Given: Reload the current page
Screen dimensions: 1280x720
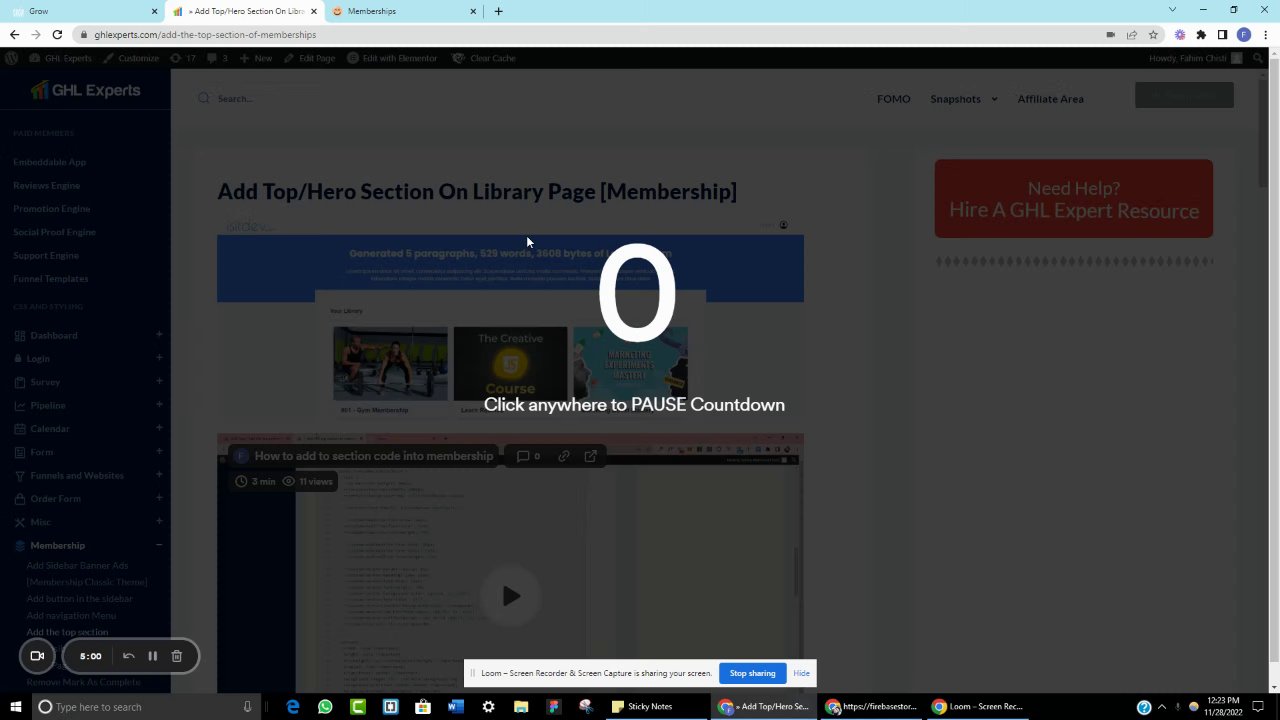Looking at the screenshot, I should pos(58,34).
